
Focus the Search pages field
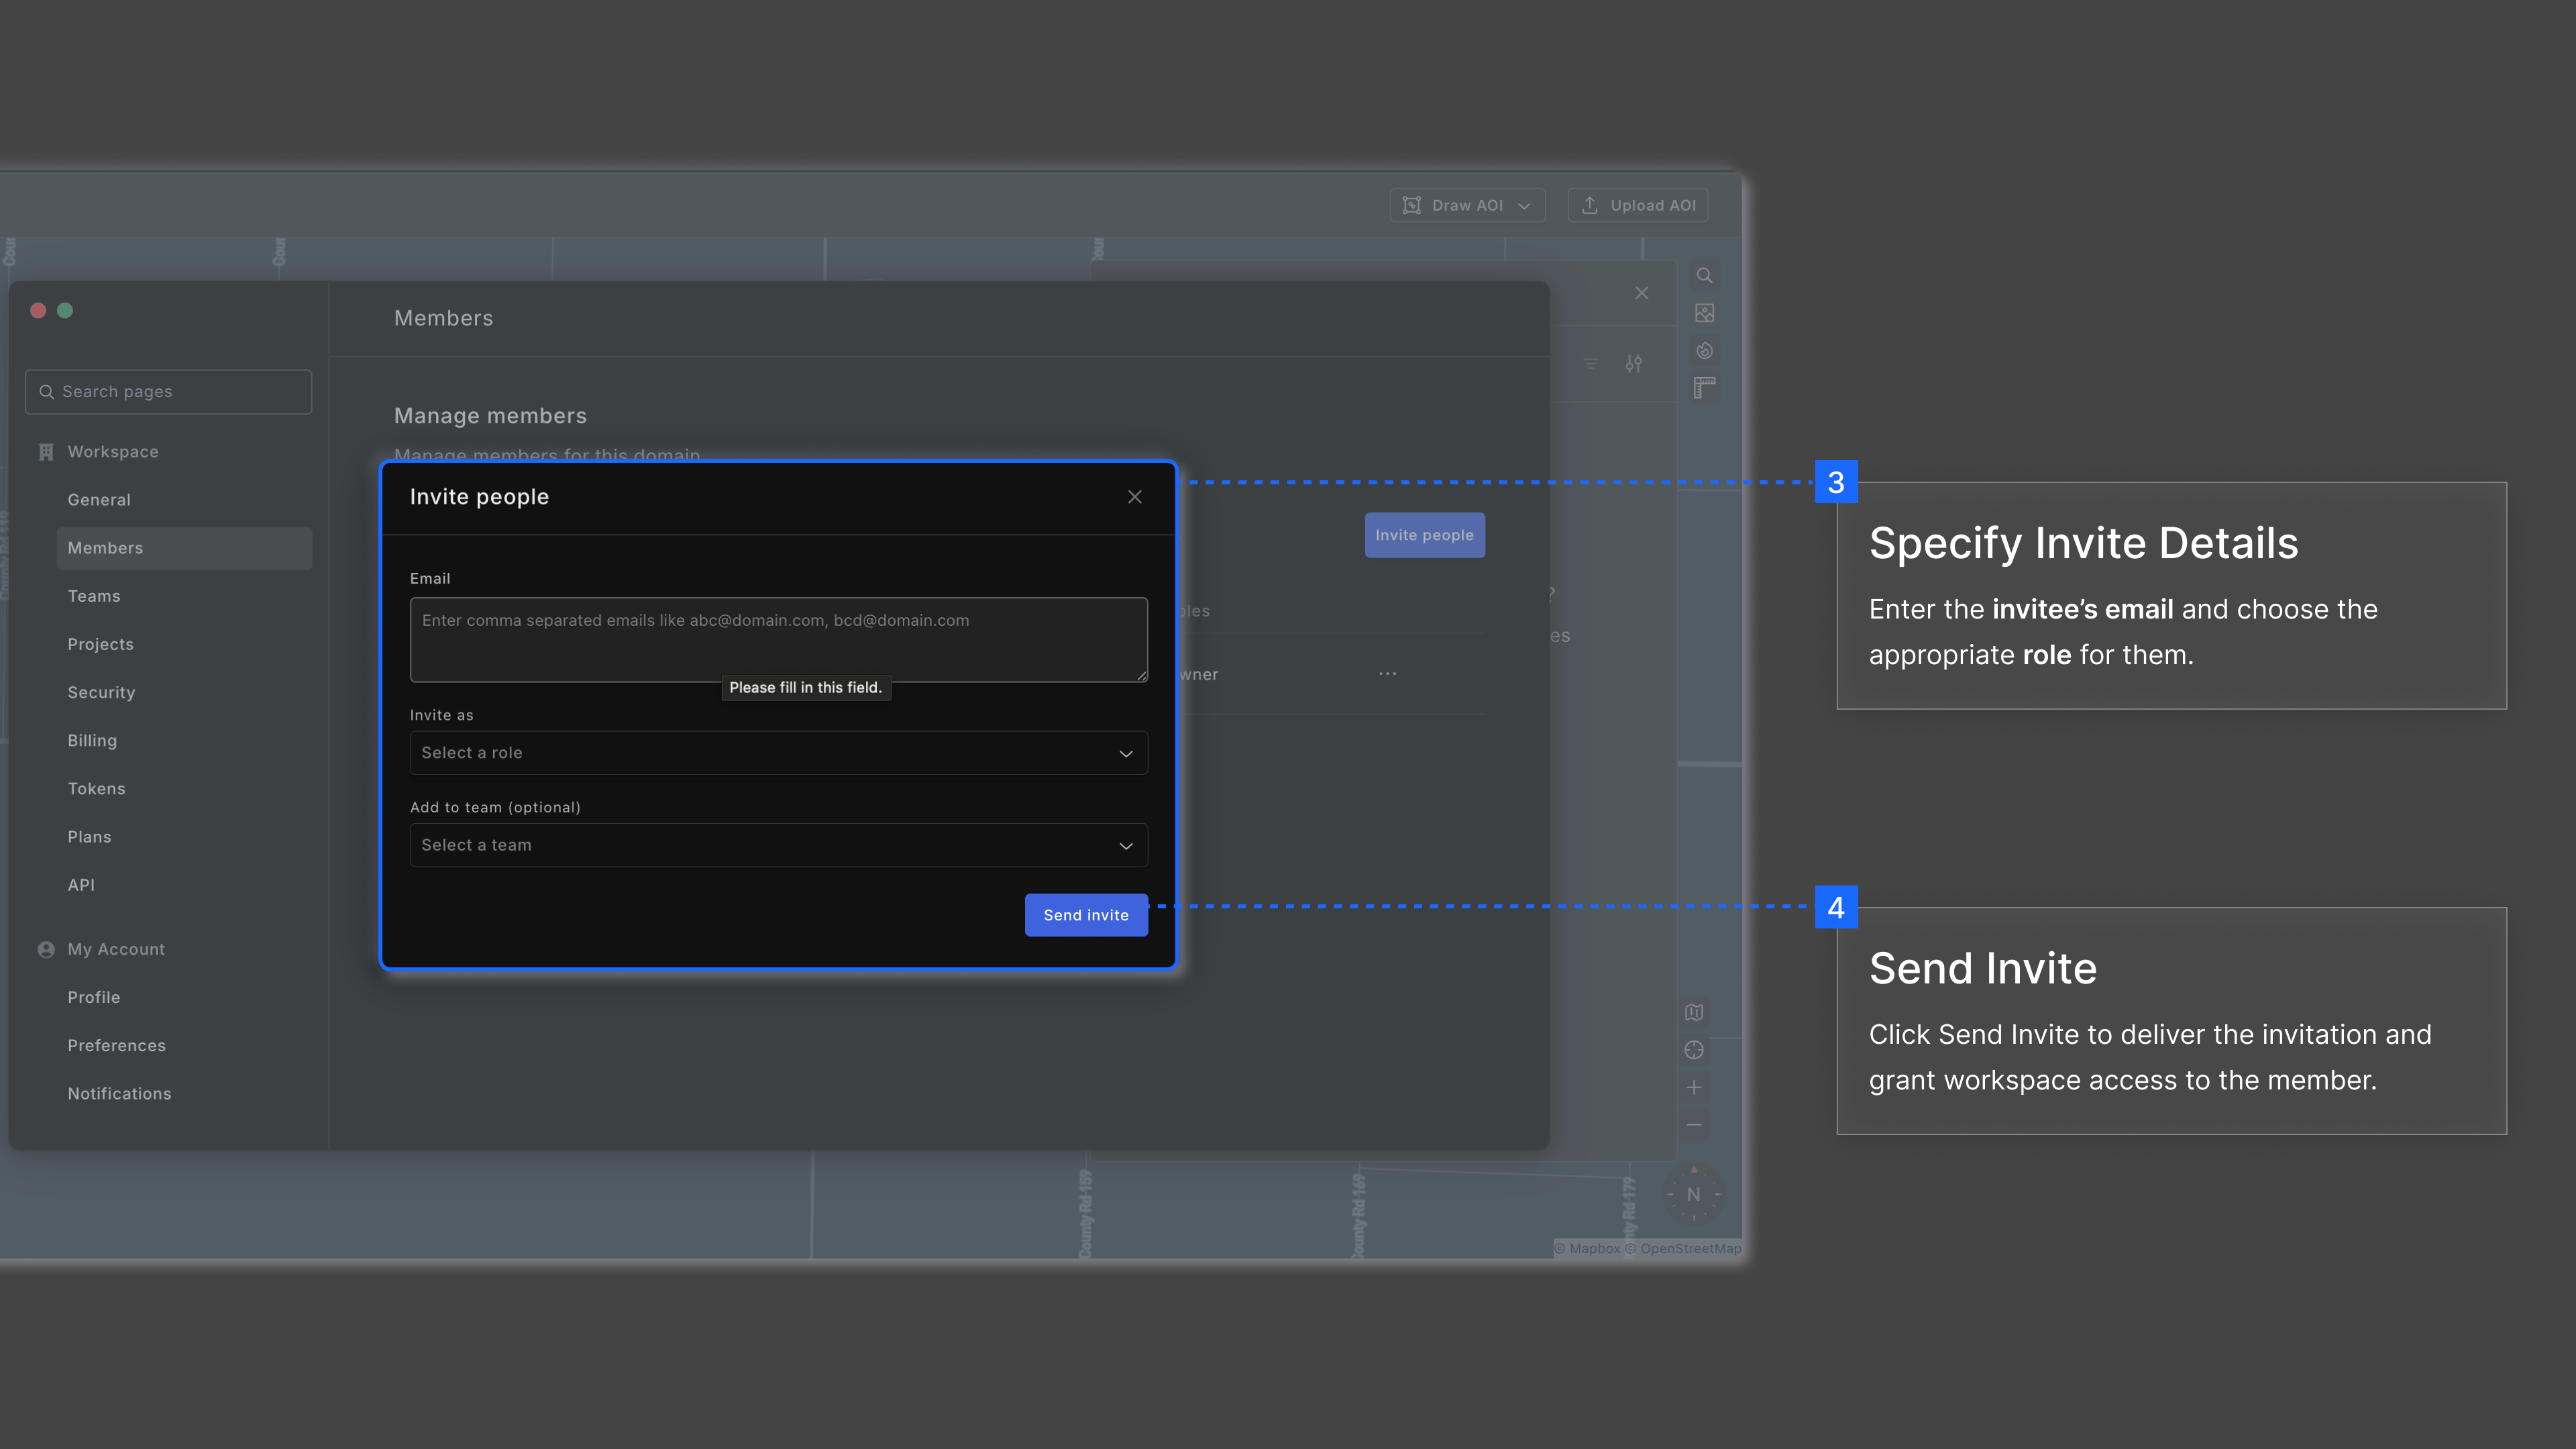pos(168,392)
